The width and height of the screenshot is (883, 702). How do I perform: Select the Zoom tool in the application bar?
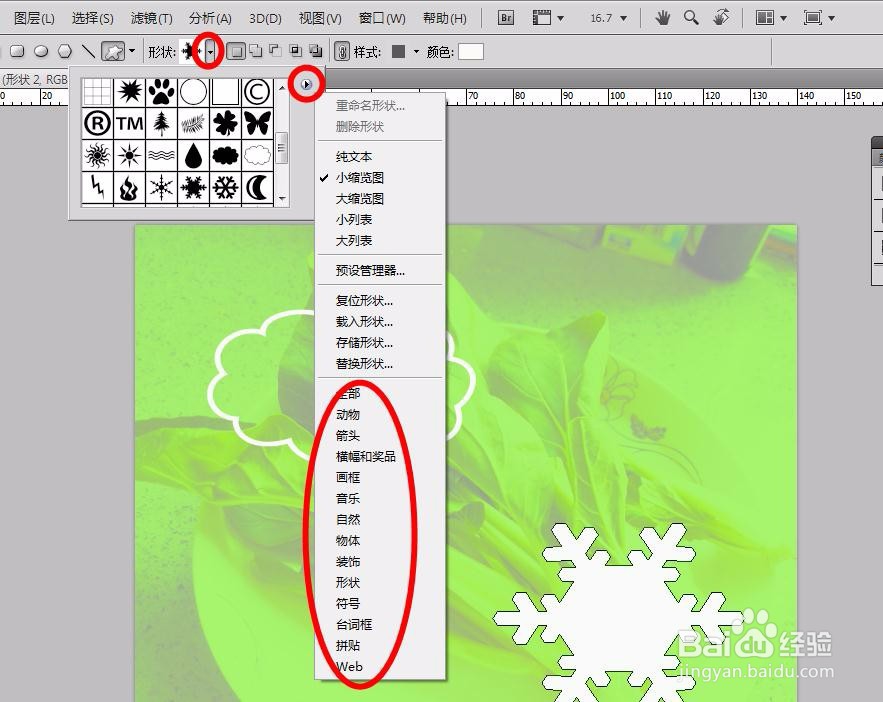[x=688, y=17]
